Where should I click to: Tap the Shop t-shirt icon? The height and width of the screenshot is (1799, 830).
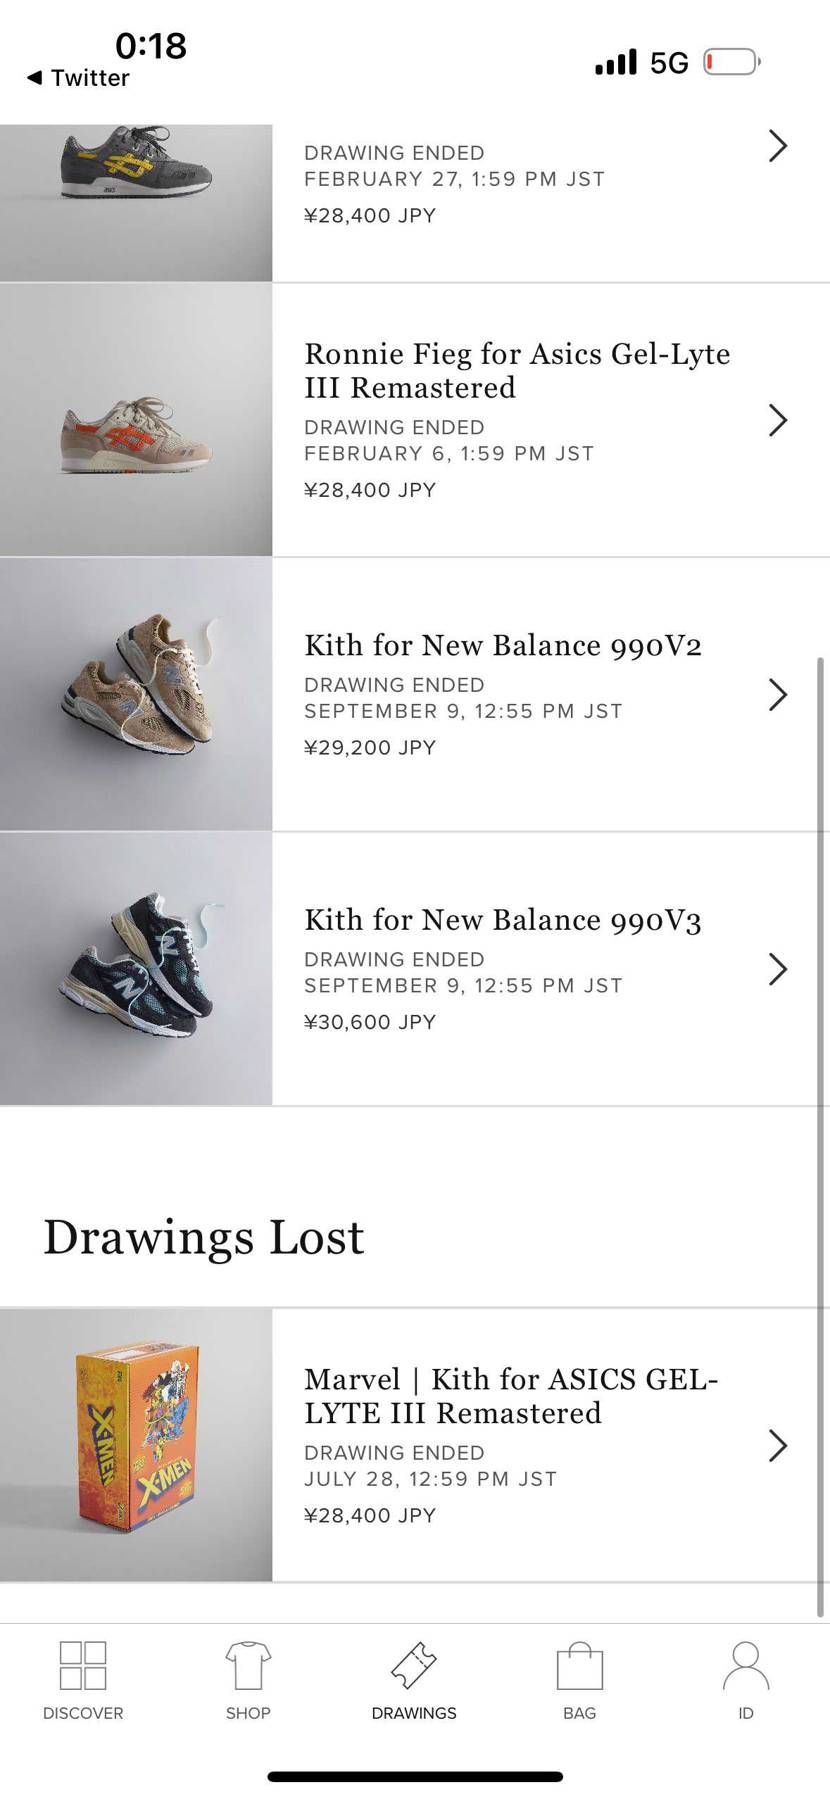(x=248, y=1666)
